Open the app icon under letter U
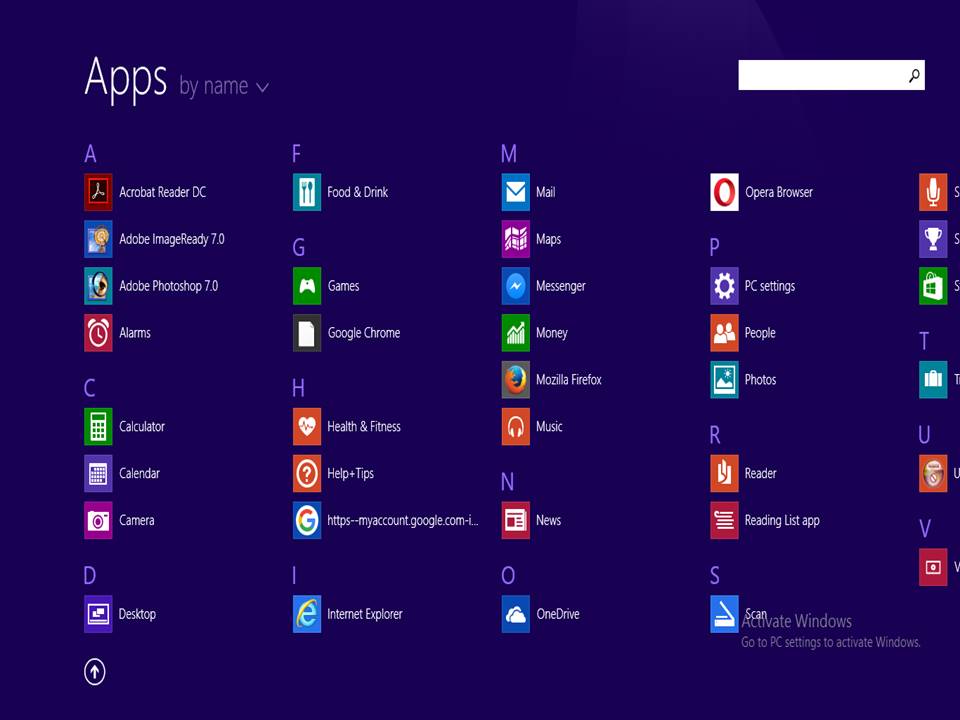This screenshot has width=960, height=720. (x=933, y=473)
